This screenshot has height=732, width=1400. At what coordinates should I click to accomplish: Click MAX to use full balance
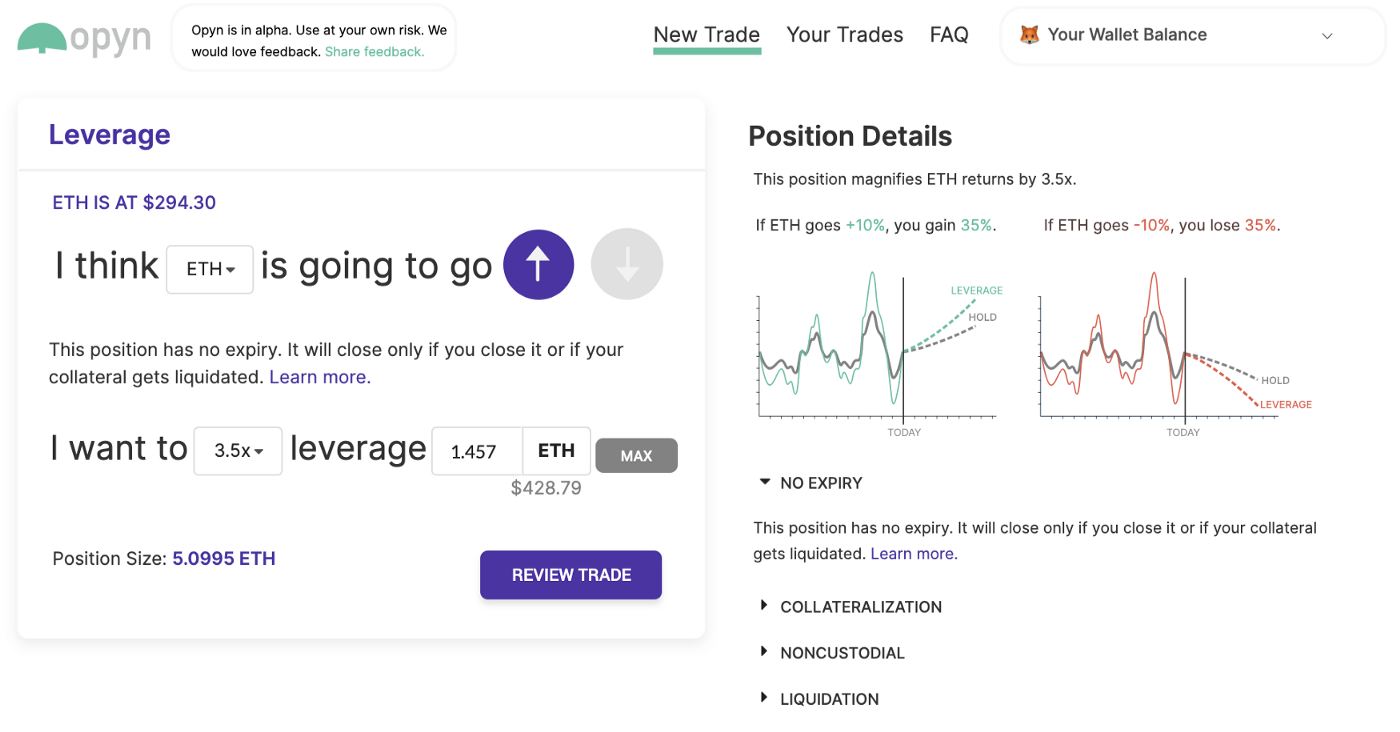coord(636,455)
